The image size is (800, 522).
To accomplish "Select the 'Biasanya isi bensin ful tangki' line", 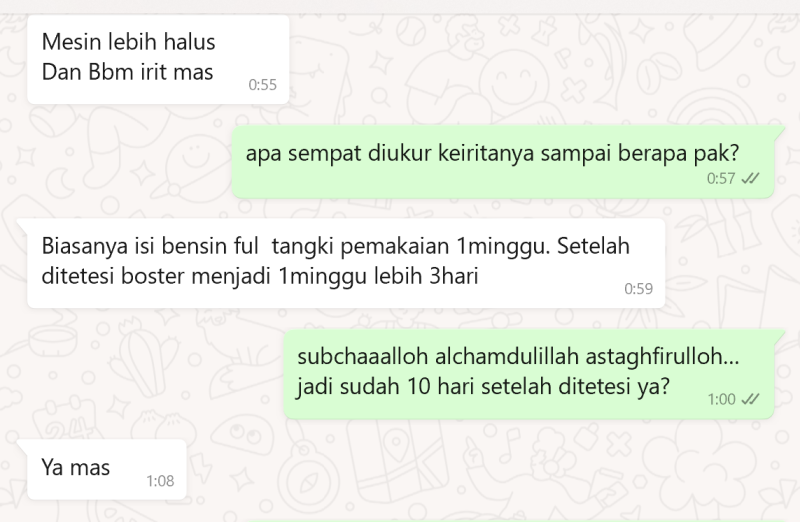I will (336, 246).
